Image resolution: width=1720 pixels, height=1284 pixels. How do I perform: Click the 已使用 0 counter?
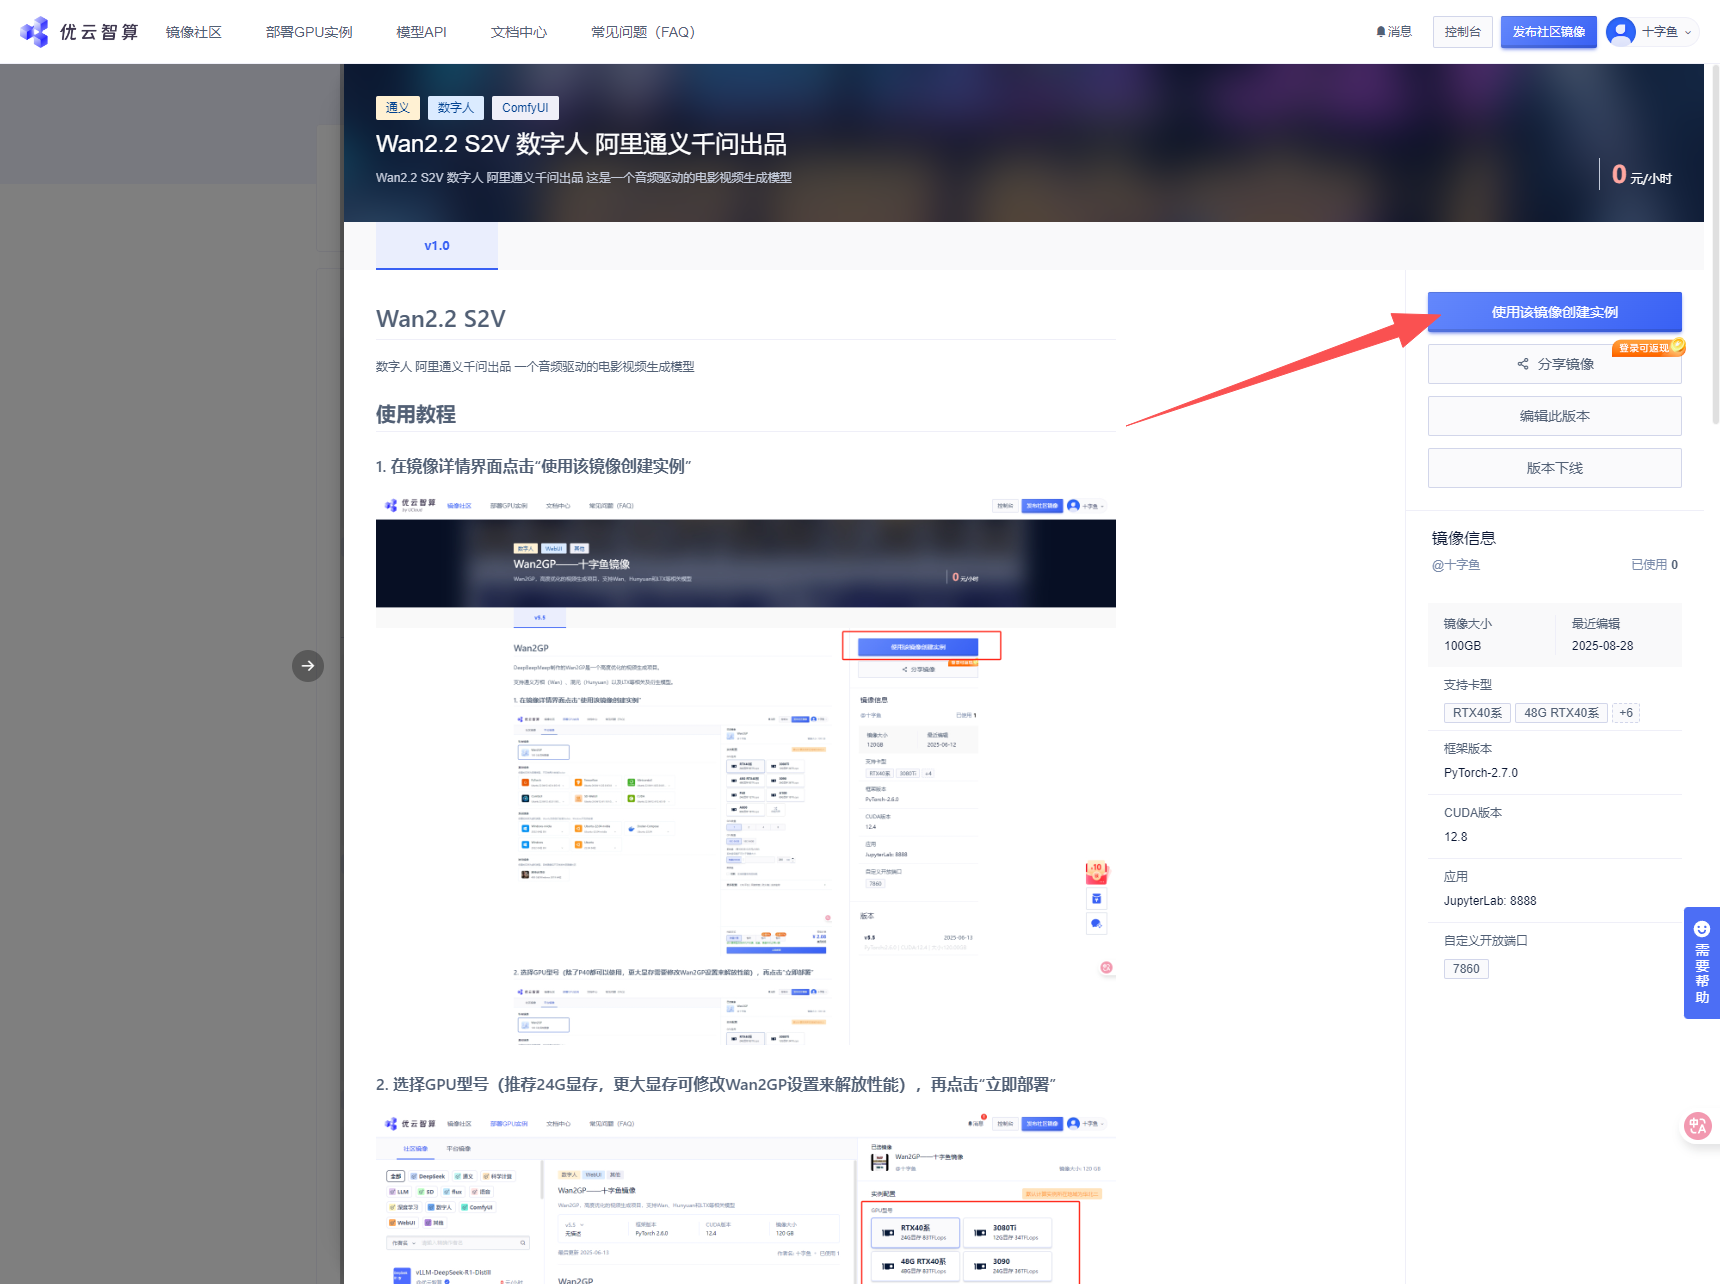(1655, 565)
